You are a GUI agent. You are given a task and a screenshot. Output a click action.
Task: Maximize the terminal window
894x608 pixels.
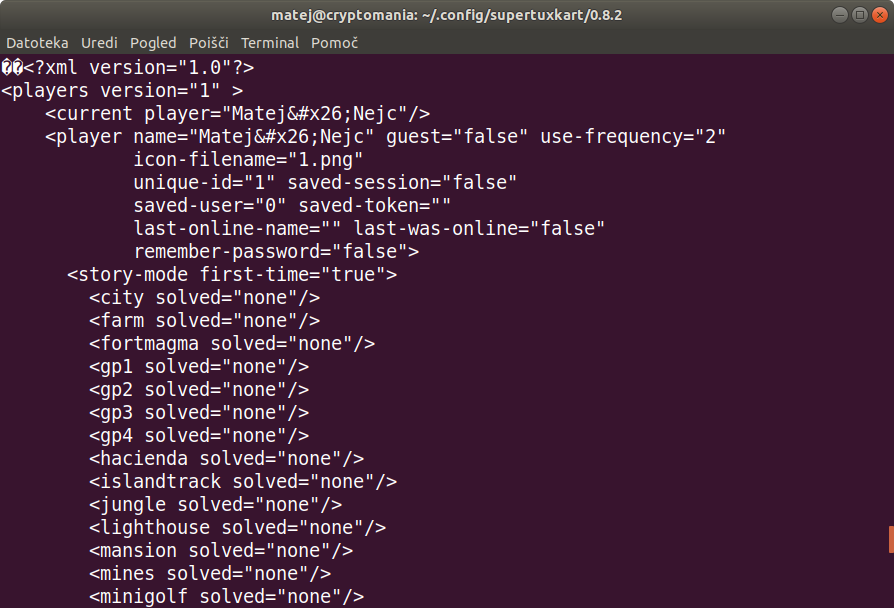click(860, 15)
